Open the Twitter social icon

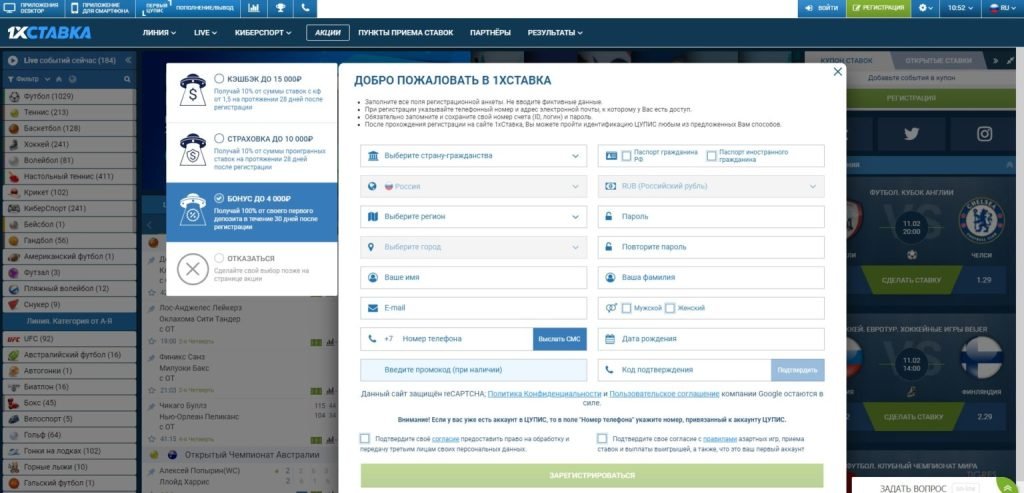tap(911, 134)
